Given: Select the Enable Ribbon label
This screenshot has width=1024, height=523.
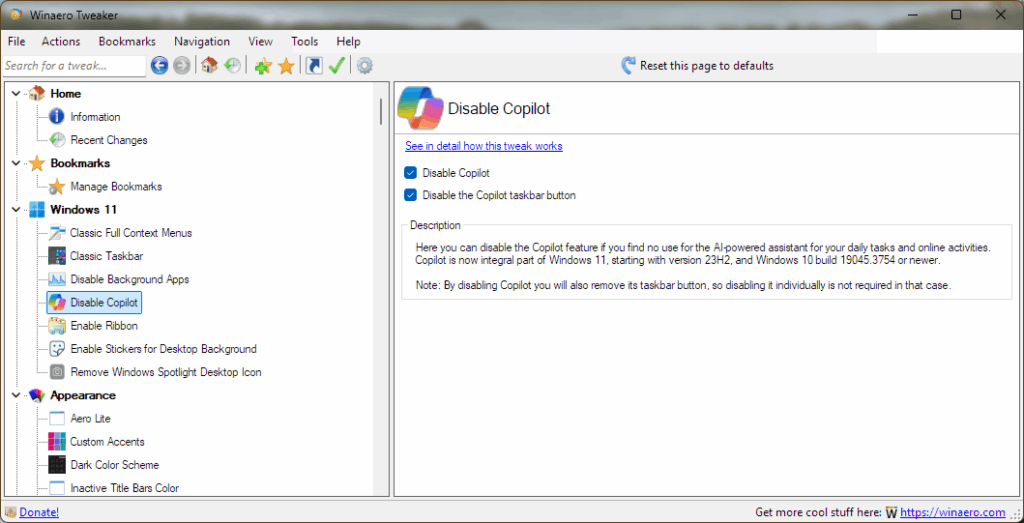Looking at the screenshot, I should [104, 326].
